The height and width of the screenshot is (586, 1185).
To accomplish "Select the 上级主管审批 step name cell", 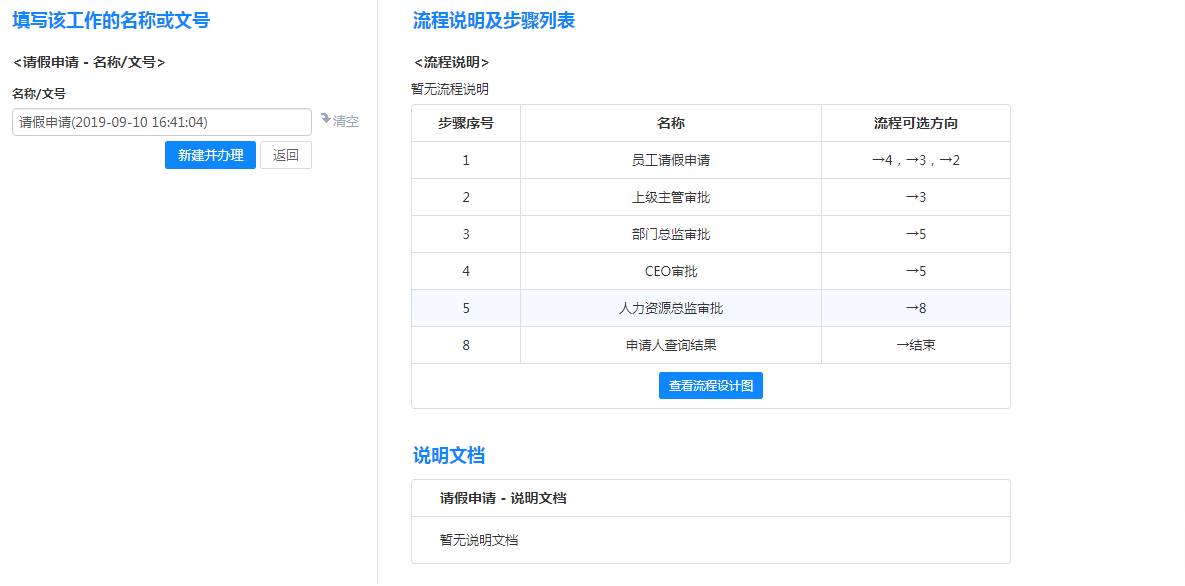I will [670, 197].
